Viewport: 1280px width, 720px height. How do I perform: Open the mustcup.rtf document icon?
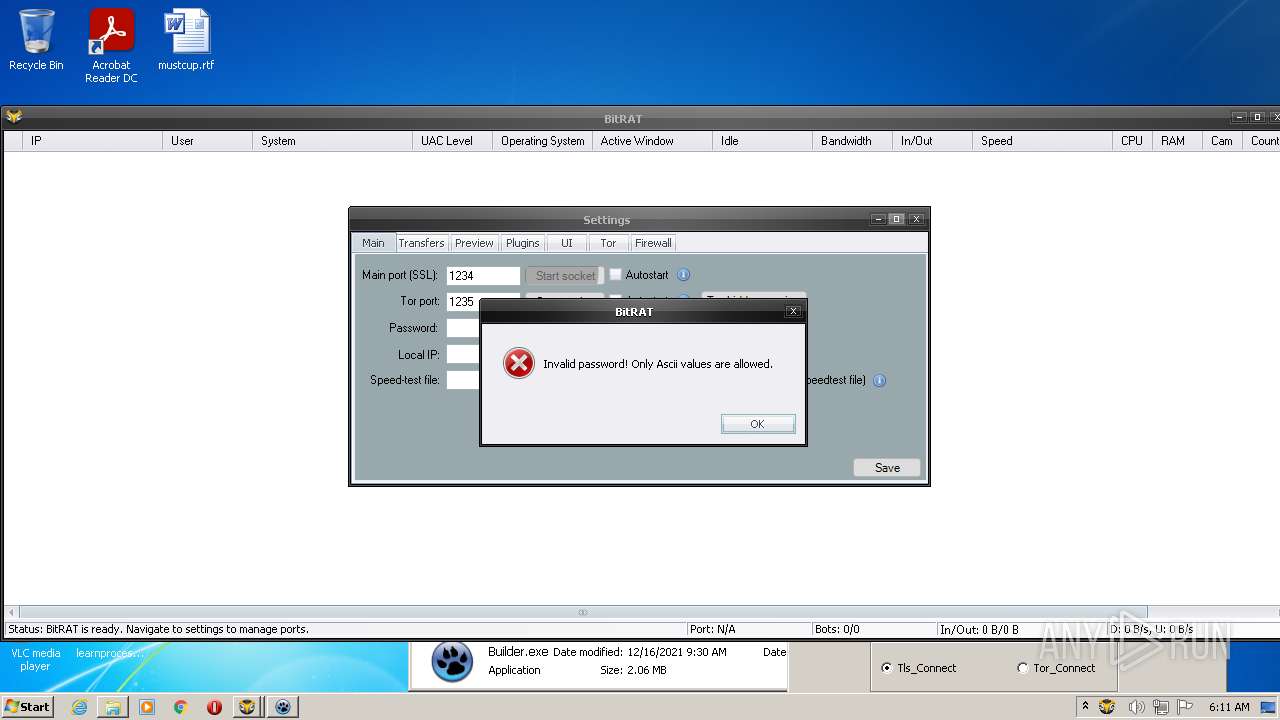coord(186,40)
